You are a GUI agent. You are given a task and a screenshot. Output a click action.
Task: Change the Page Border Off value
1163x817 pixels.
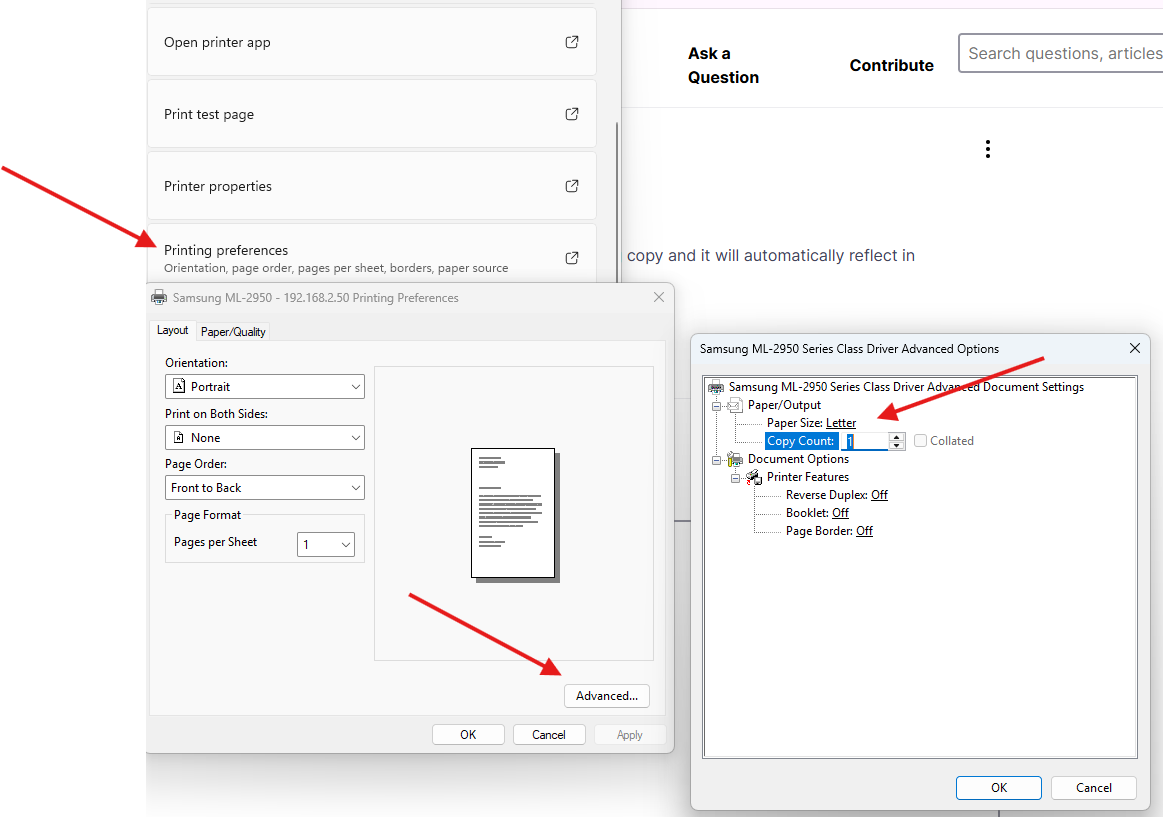864,531
